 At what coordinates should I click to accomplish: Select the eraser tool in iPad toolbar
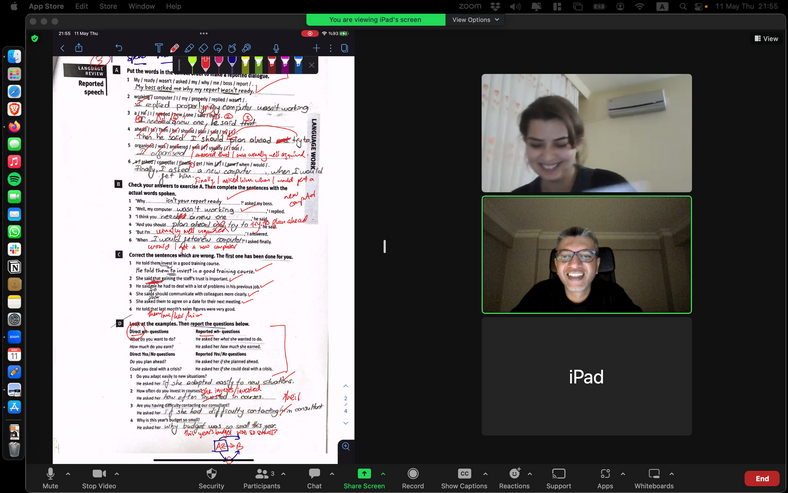[x=204, y=48]
